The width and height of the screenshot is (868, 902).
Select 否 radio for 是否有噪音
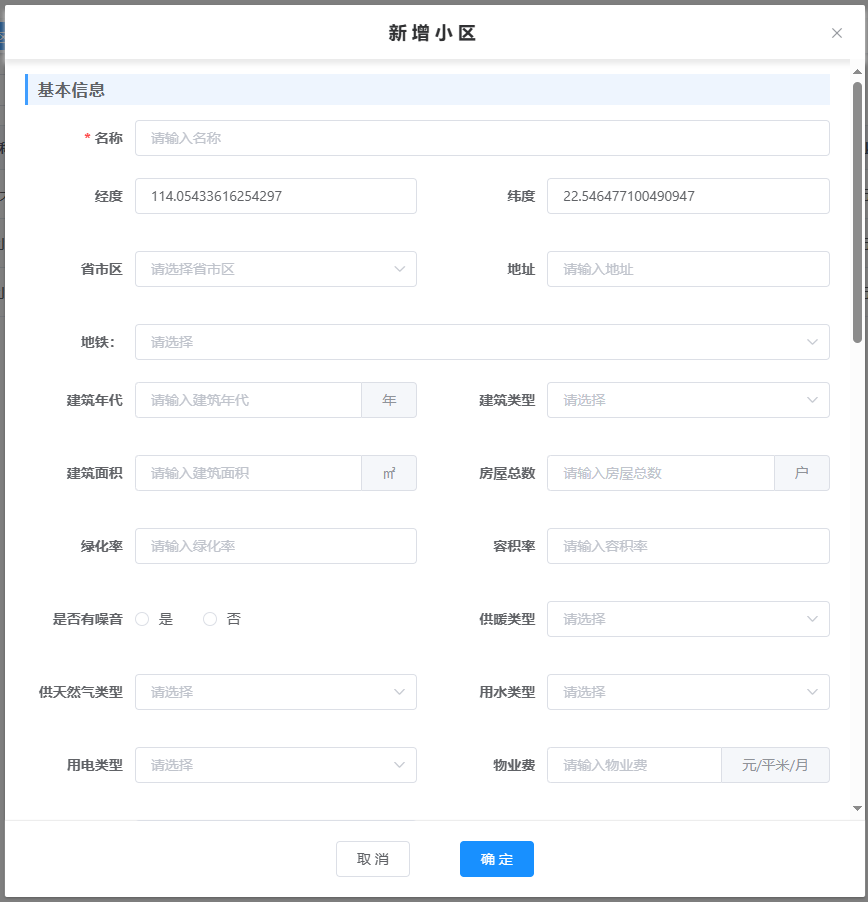click(210, 619)
